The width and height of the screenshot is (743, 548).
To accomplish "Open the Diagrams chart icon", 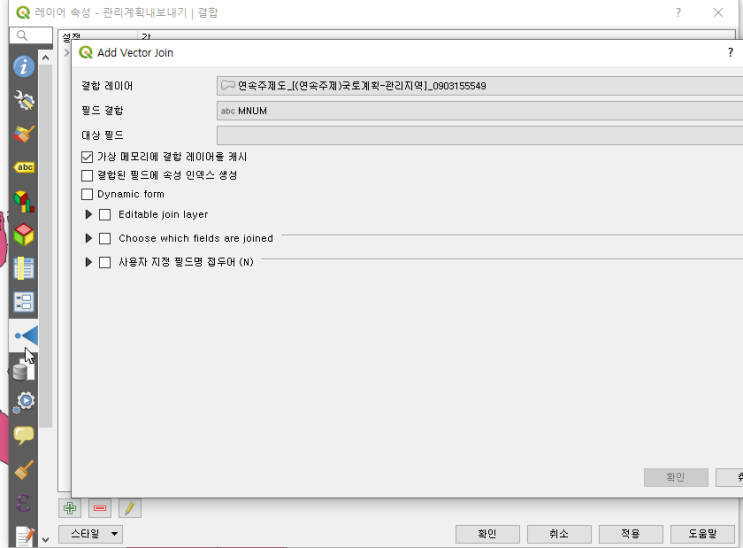I will [x=24, y=201].
